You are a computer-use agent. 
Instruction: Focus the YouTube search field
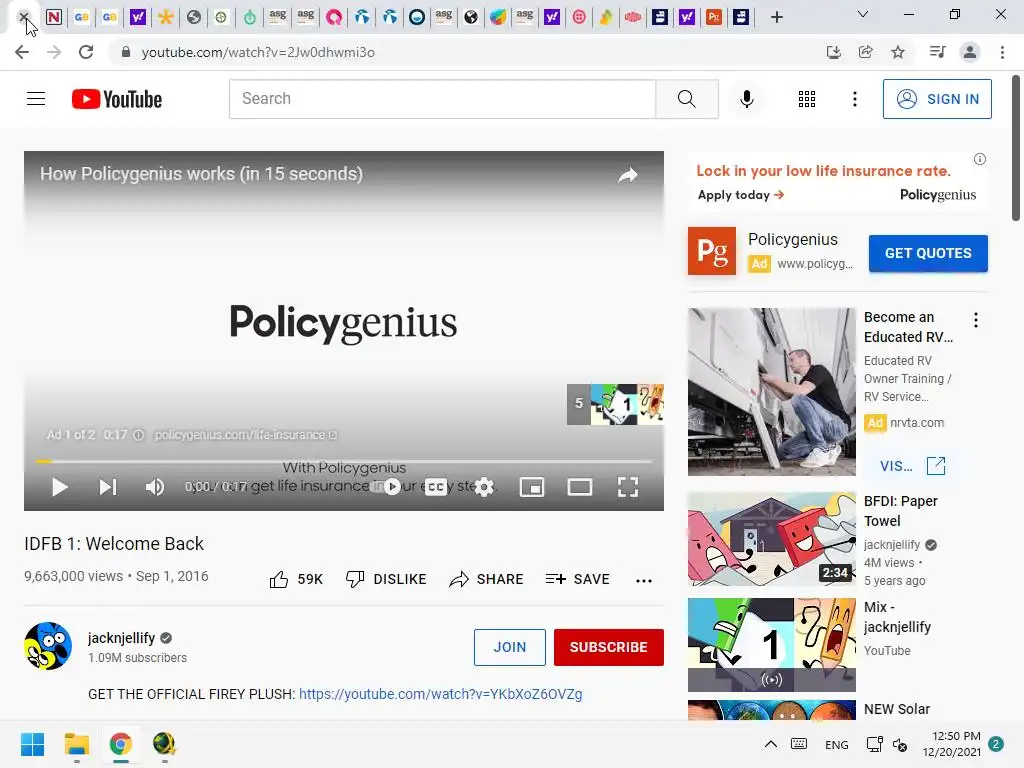pos(442,99)
